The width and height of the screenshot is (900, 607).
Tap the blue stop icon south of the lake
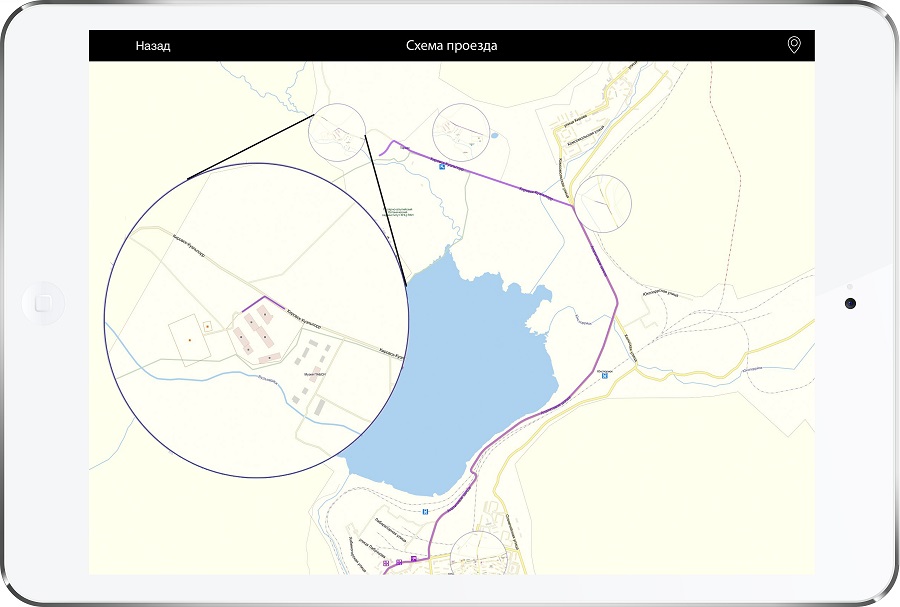[425, 511]
